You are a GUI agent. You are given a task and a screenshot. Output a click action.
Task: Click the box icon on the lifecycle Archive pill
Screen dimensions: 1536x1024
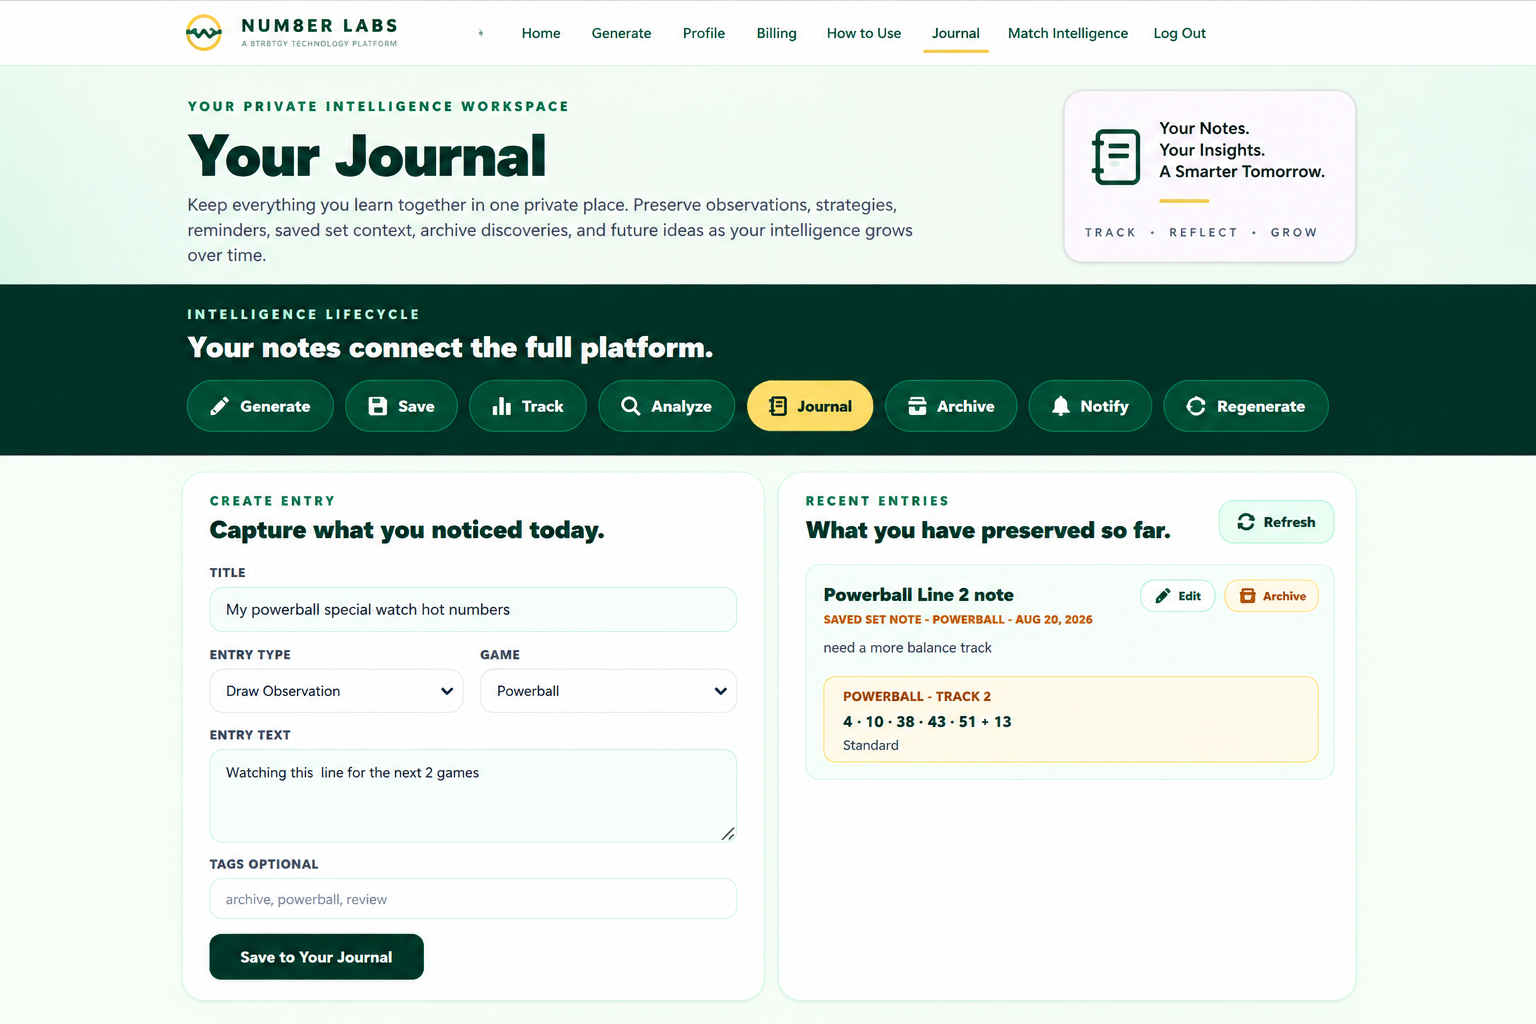pyautogui.click(x=917, y=406)
